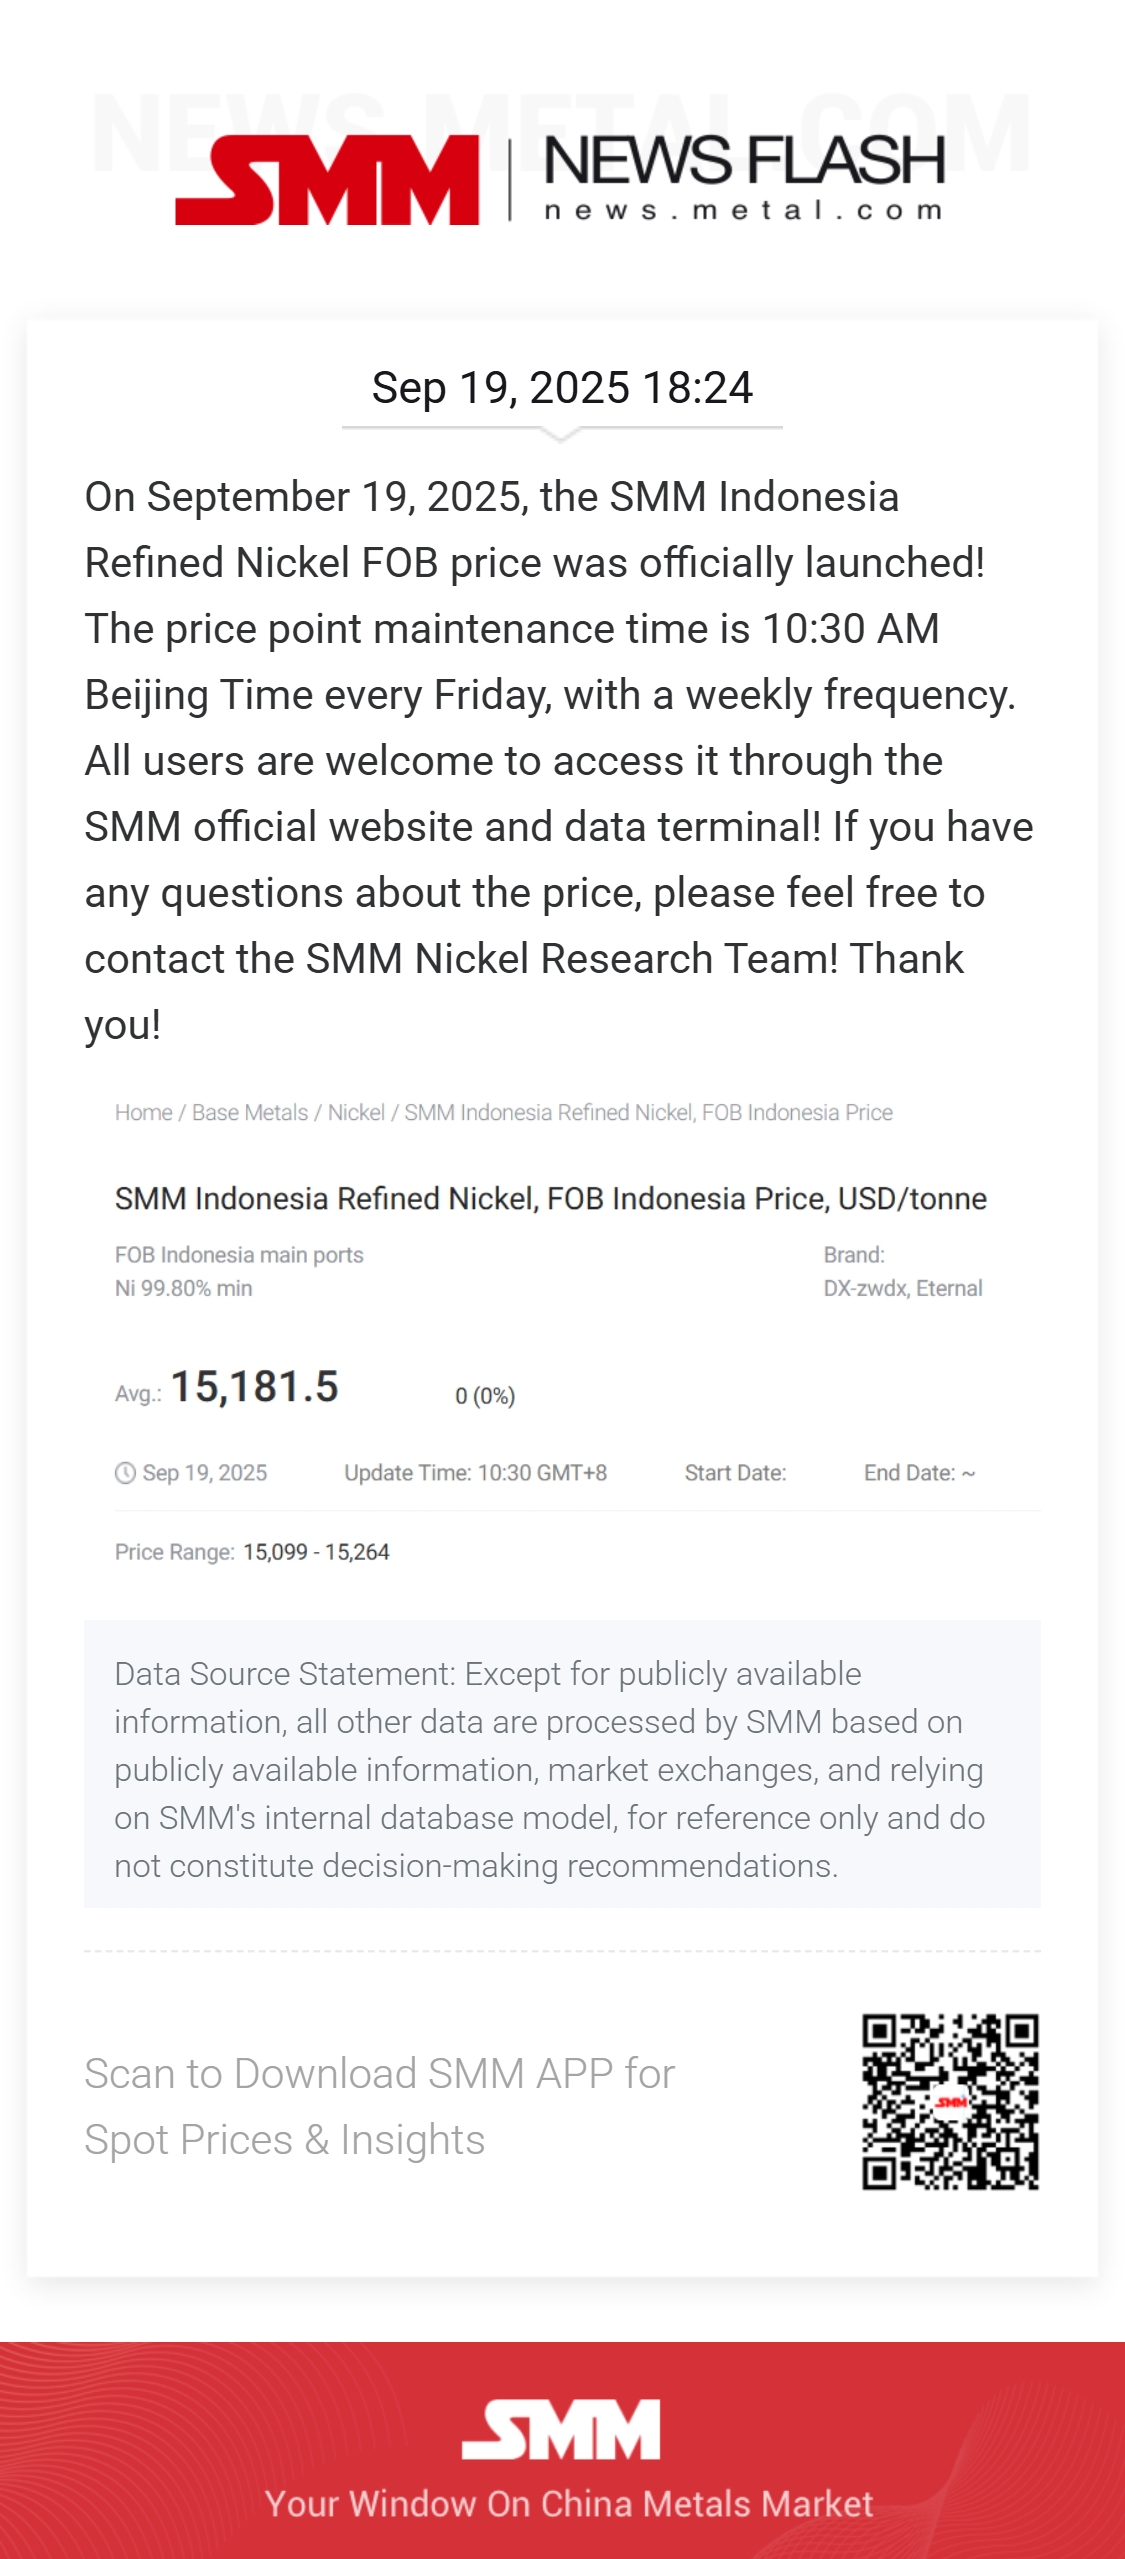Open the Nickel breadcrumb link
Viewport: 1125px width, 2559px height.
356,1113
